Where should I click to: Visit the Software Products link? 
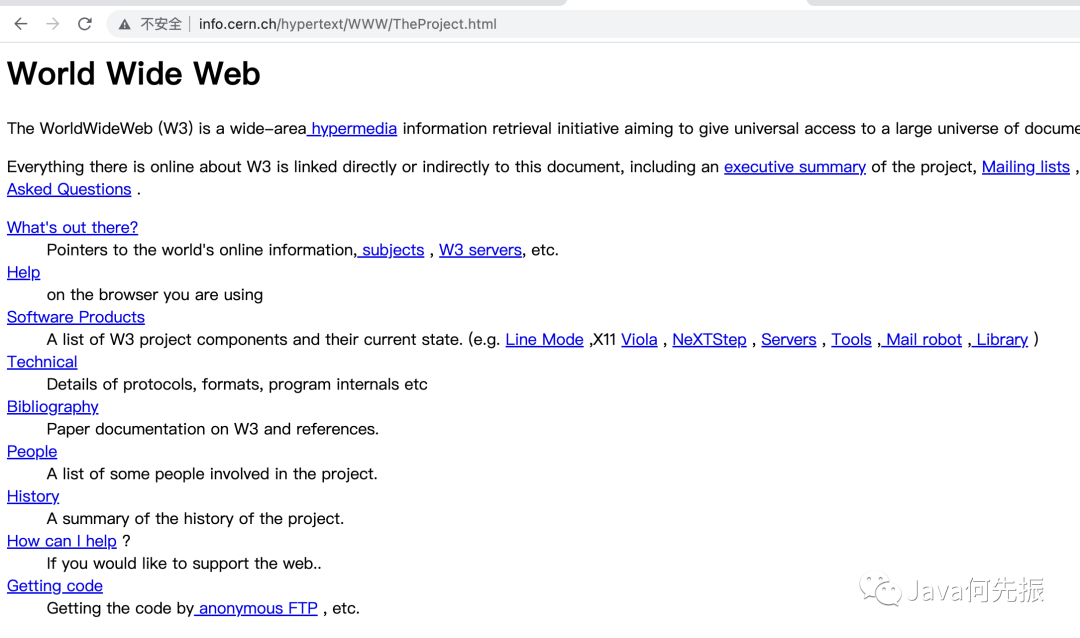point(75,317)
